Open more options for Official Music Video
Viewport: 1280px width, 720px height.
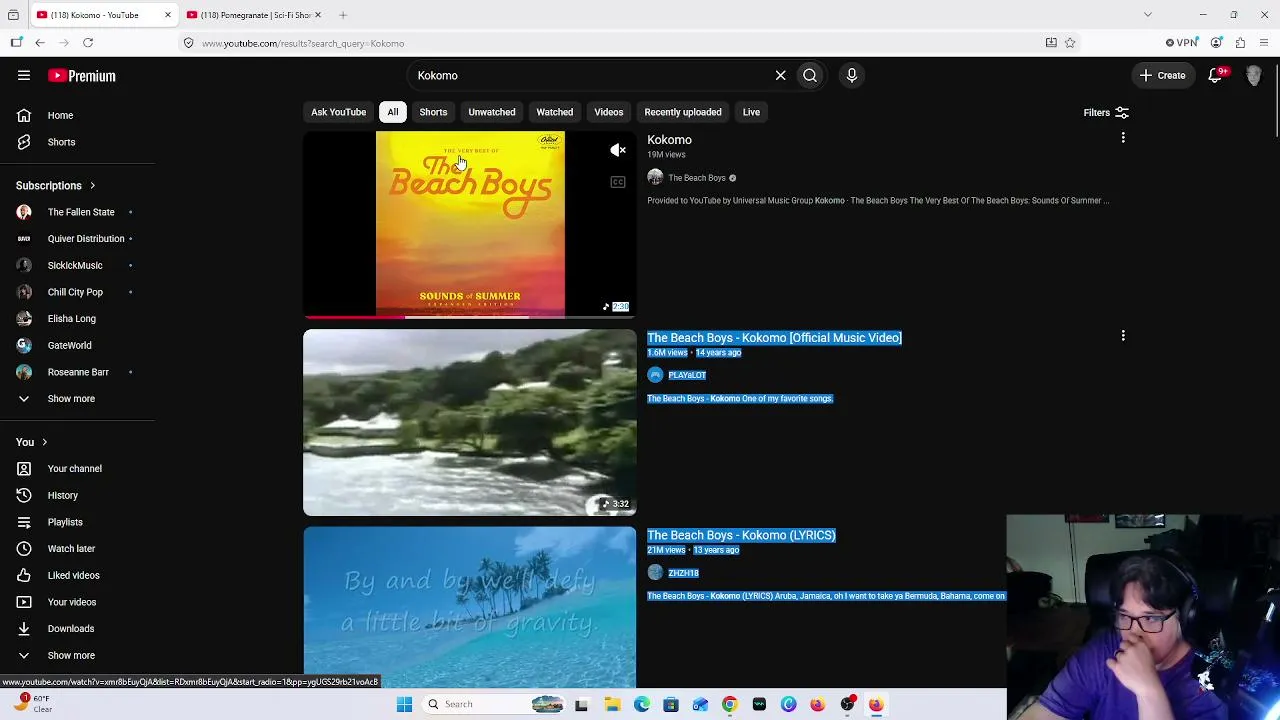1123,336
